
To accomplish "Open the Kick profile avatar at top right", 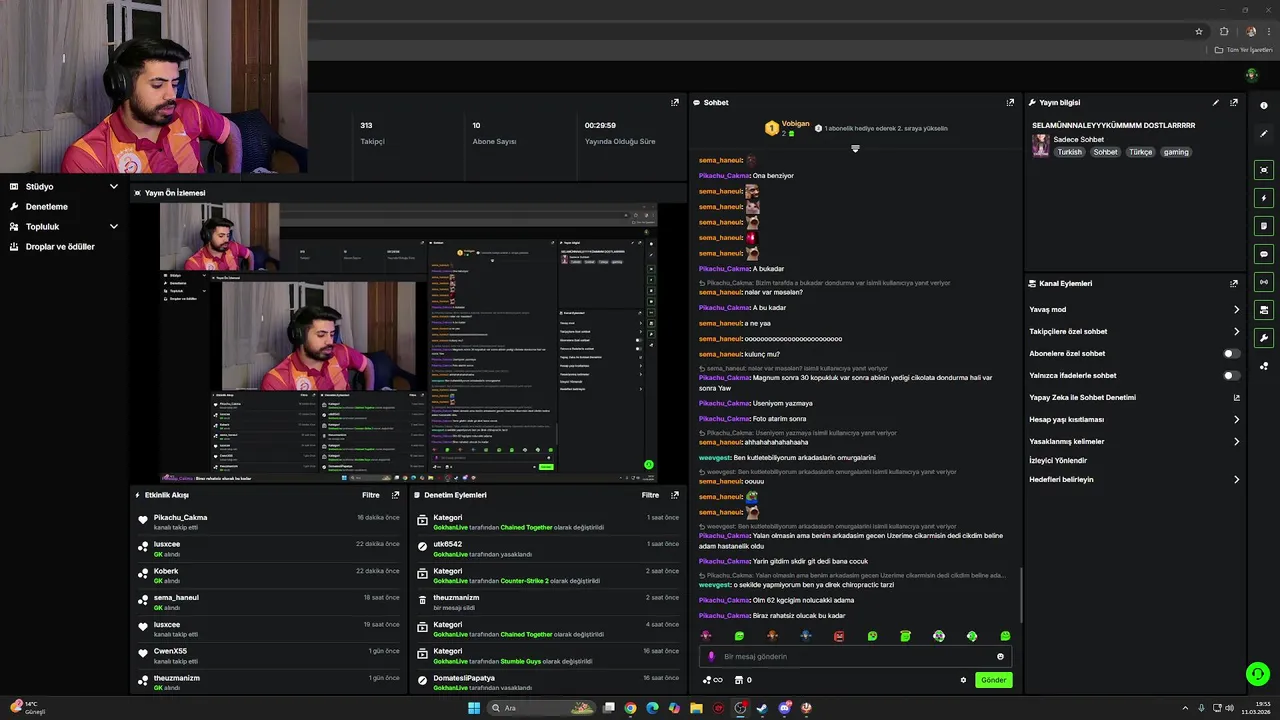I will pyautogui.click(x=1251, y=75).
